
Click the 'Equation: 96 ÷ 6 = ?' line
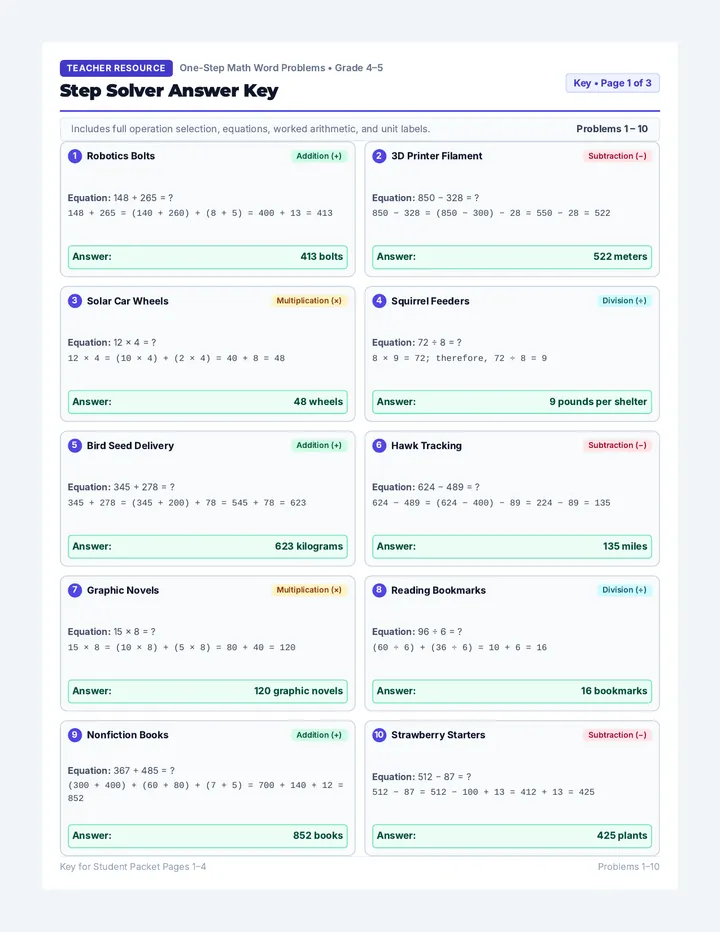417,631
